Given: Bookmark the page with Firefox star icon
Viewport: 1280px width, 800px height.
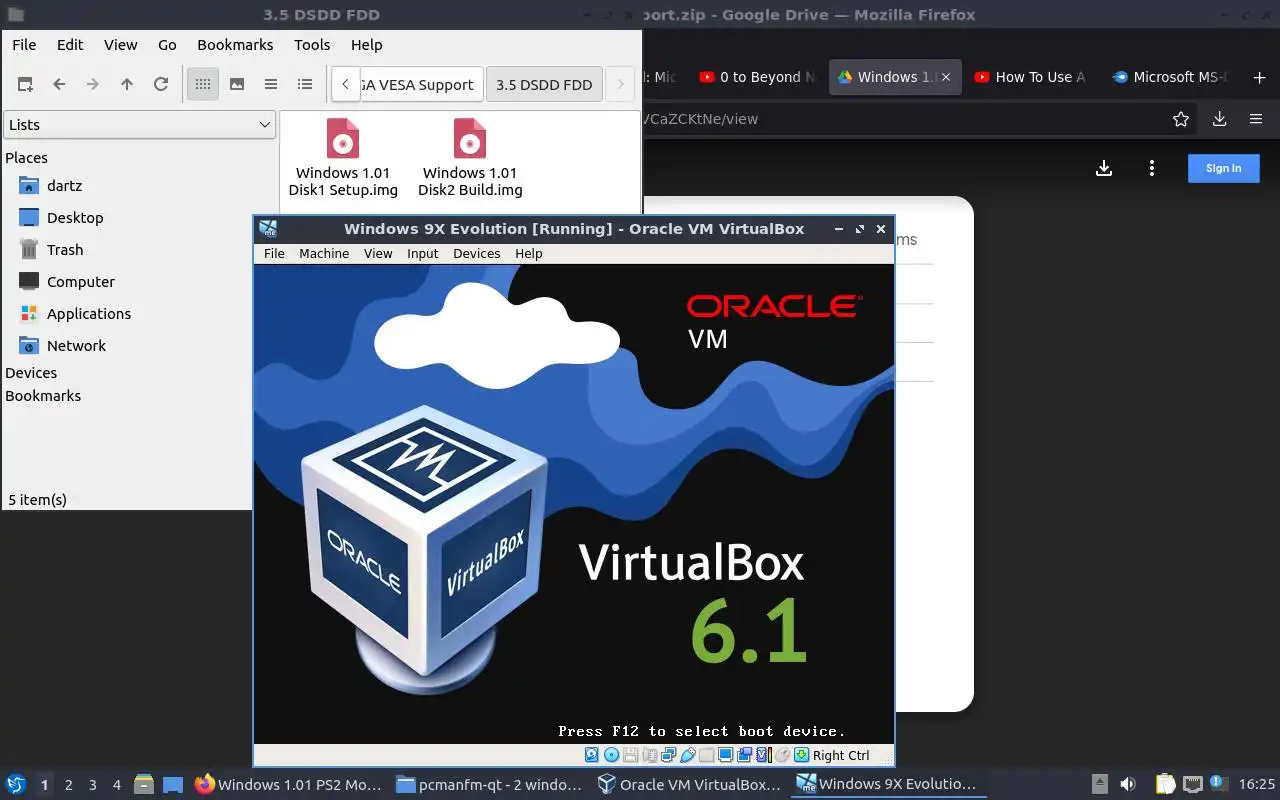Looking at the screenshot, I should click(x=1181, y=119).
